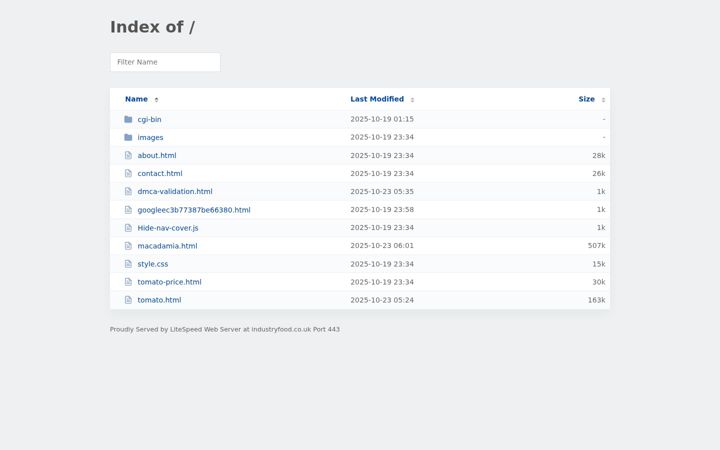Open the images directory link
Viewport: 720px width, 450px height.
click(x=150, y=137)
